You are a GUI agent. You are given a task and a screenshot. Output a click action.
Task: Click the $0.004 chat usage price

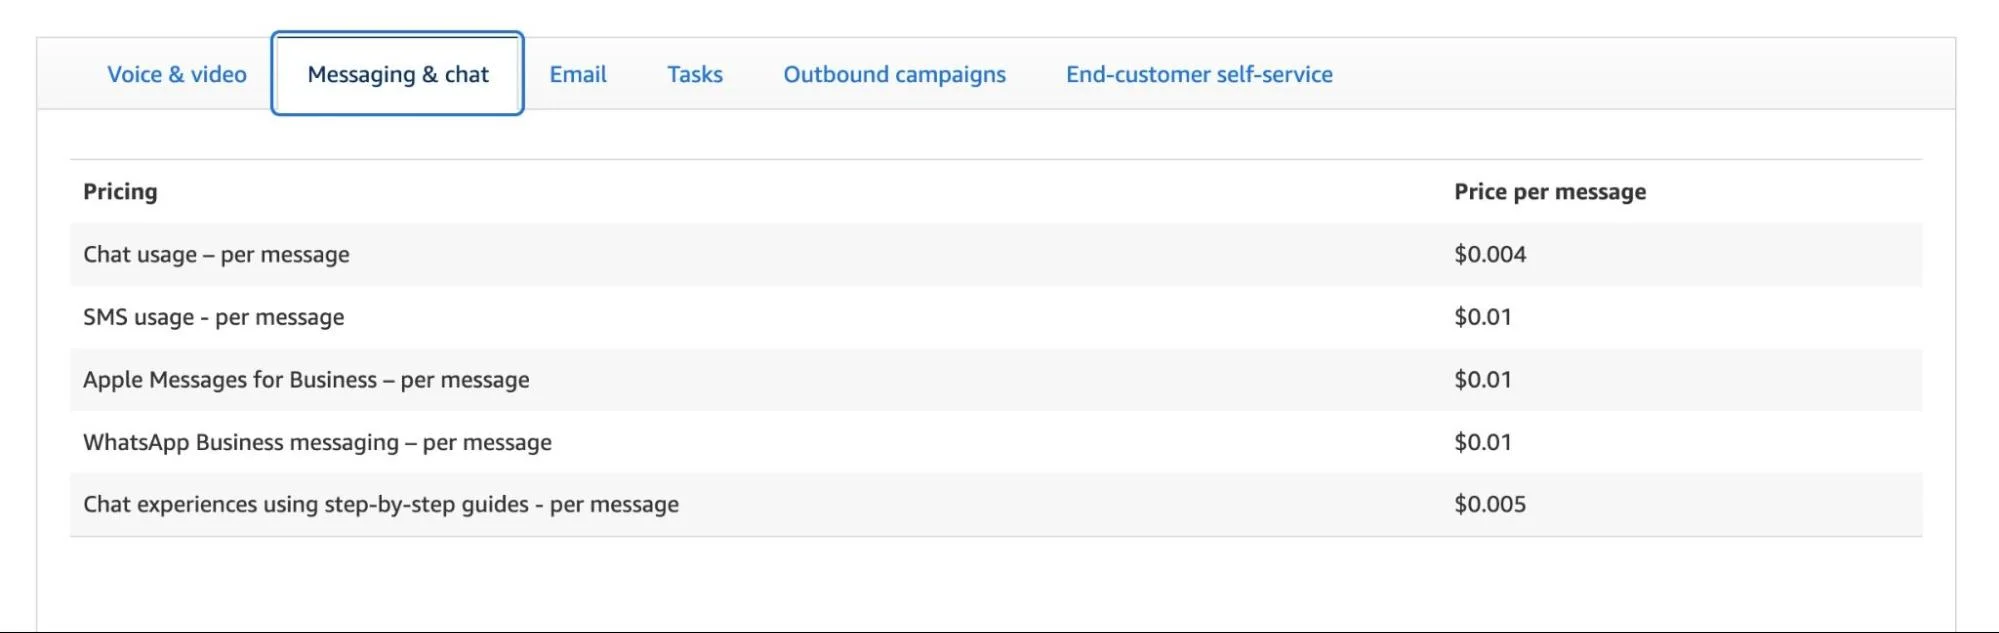pyautogui.click(x=1489, y=255)
